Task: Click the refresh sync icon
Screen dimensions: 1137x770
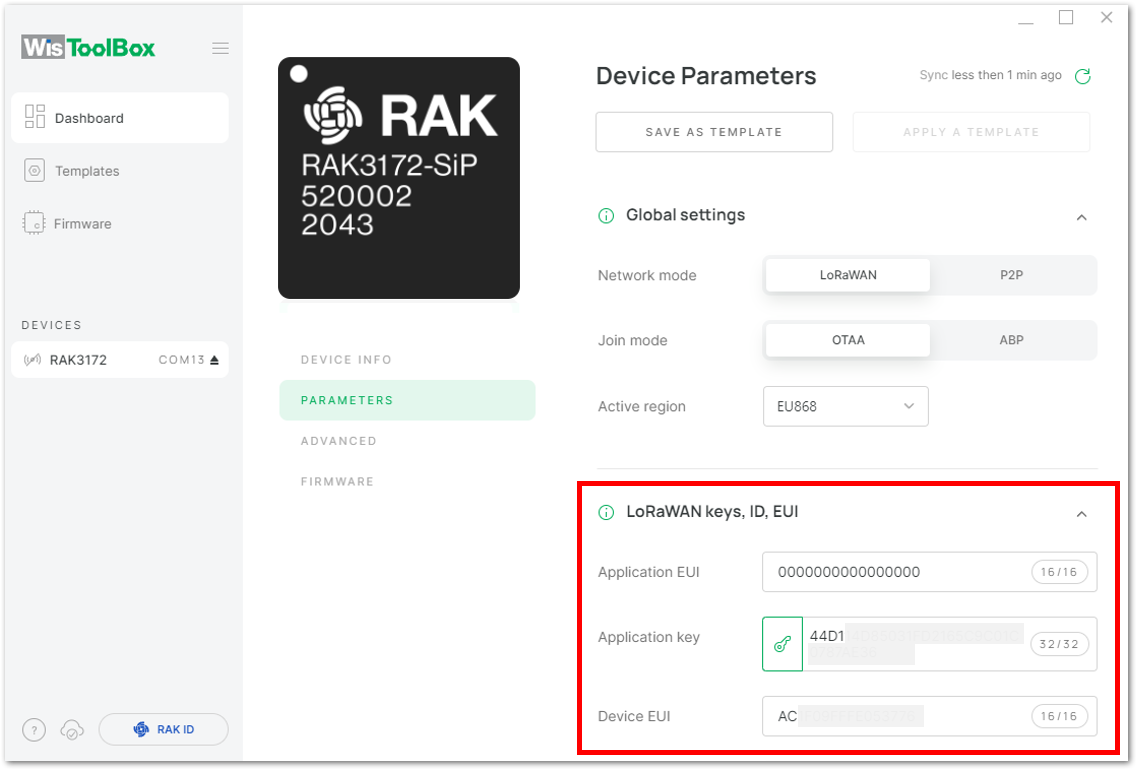Action: coord(1083,76)
